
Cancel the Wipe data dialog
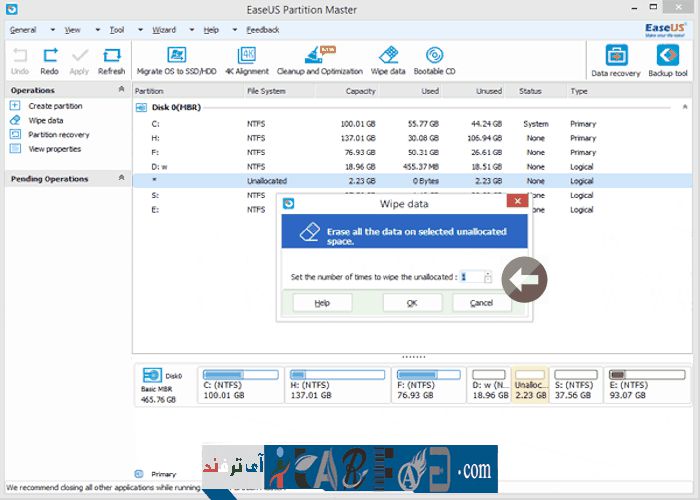tap(481, 302)
